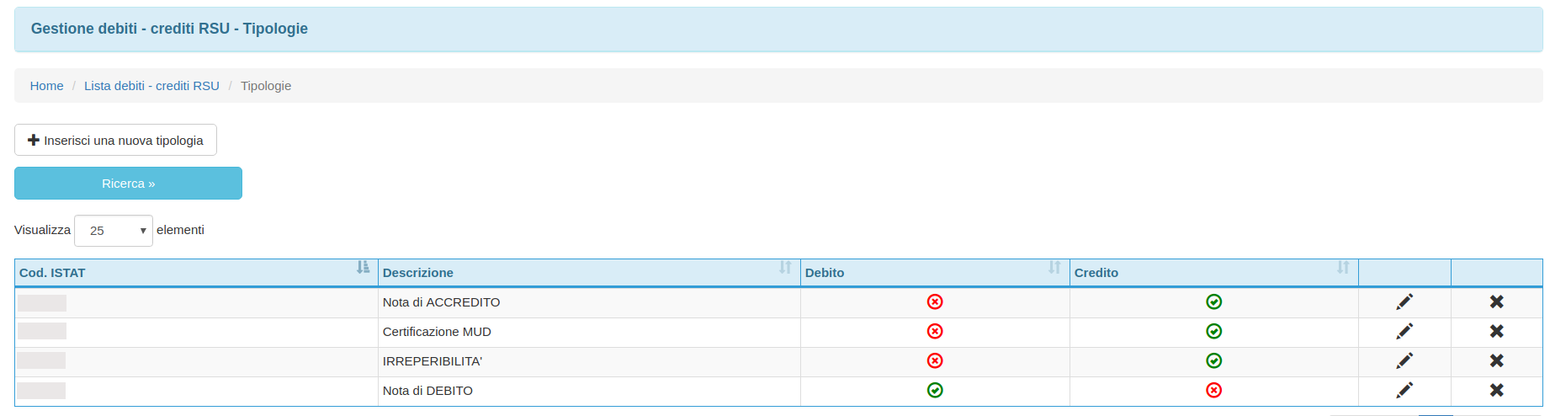This screenshot has width=1550, height=416.
Task: Open editor for Nota di DEBITO
Action: point(1404,390)
